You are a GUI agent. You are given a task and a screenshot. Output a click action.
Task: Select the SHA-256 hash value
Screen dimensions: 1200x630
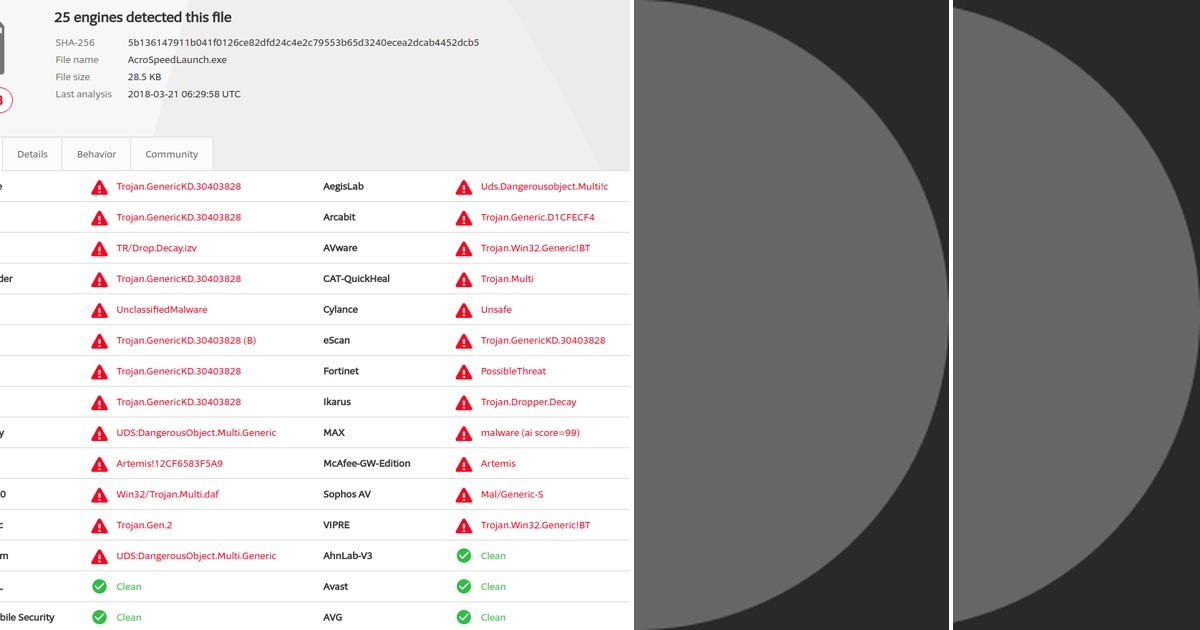(x=303, y=42)
